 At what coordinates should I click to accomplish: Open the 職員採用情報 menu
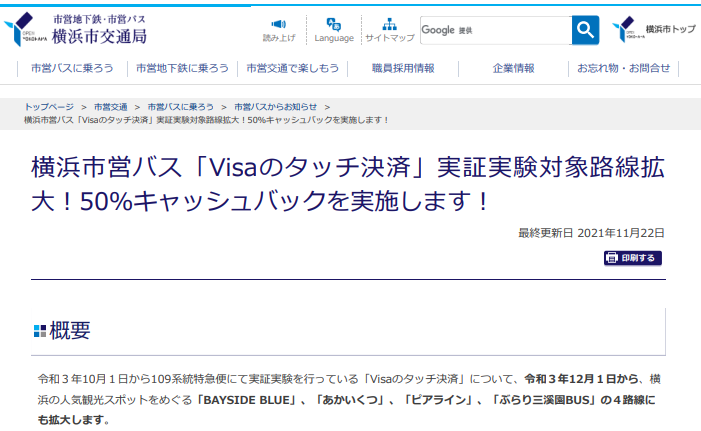coord(403,68)
